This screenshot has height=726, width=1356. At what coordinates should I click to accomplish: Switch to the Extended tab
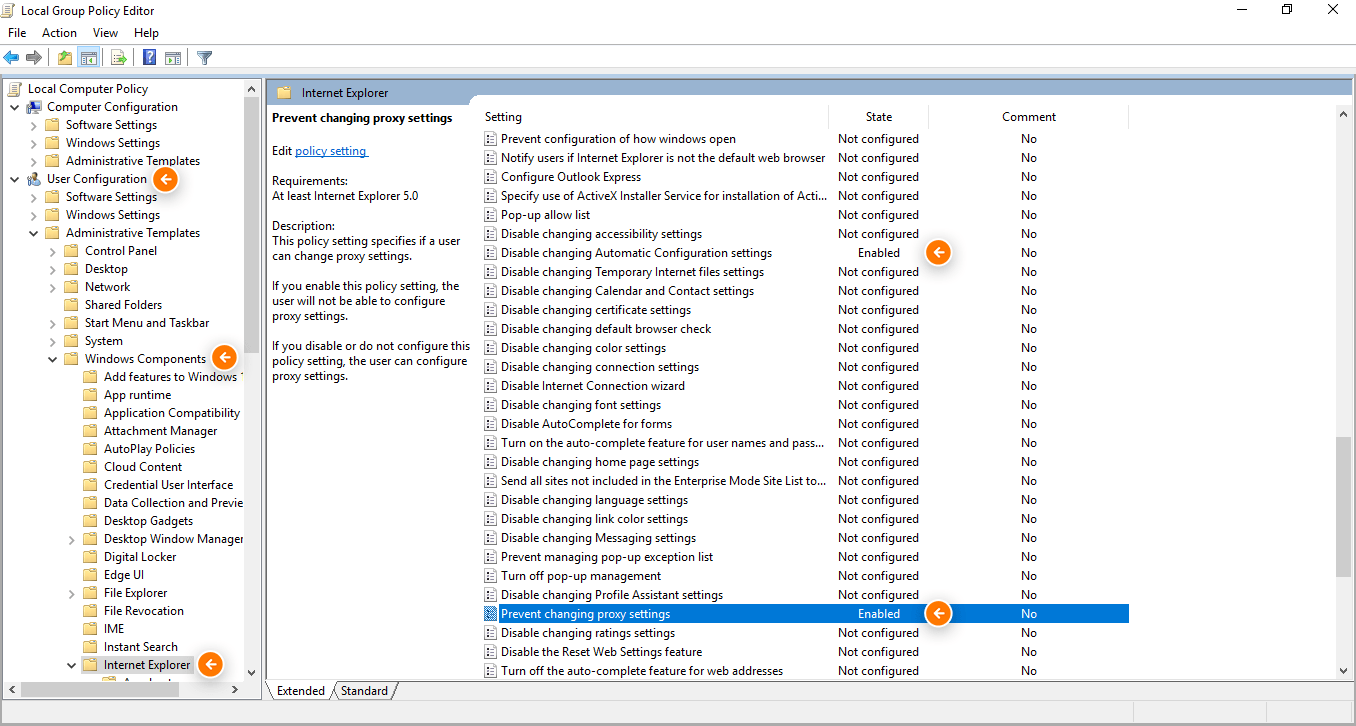301,691
